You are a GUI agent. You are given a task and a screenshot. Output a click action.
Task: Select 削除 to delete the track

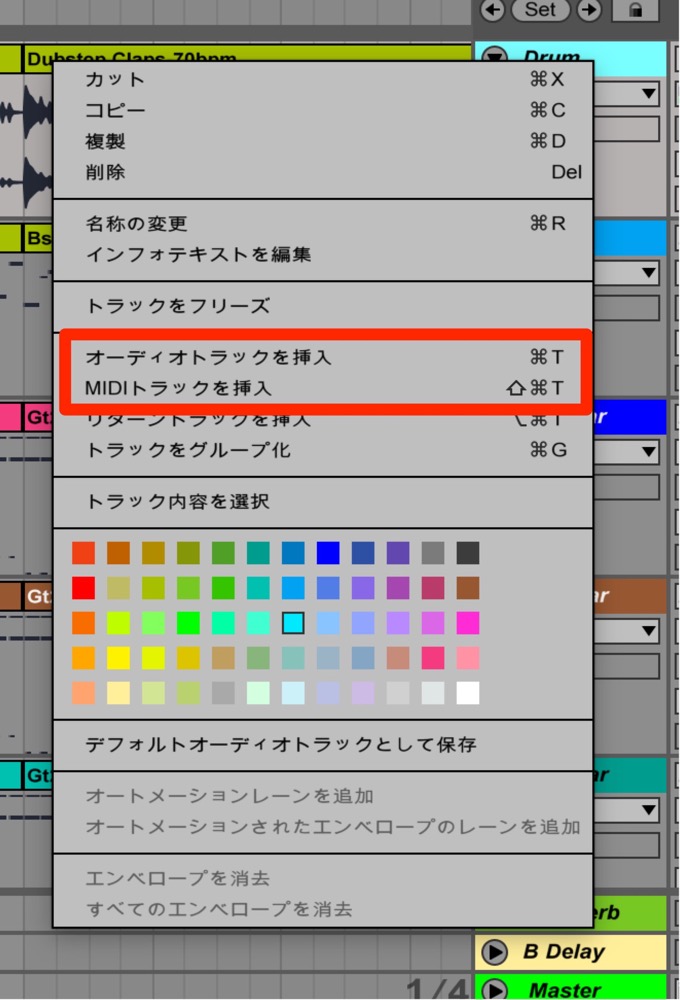pyautogui.click(x=323, y=172)
